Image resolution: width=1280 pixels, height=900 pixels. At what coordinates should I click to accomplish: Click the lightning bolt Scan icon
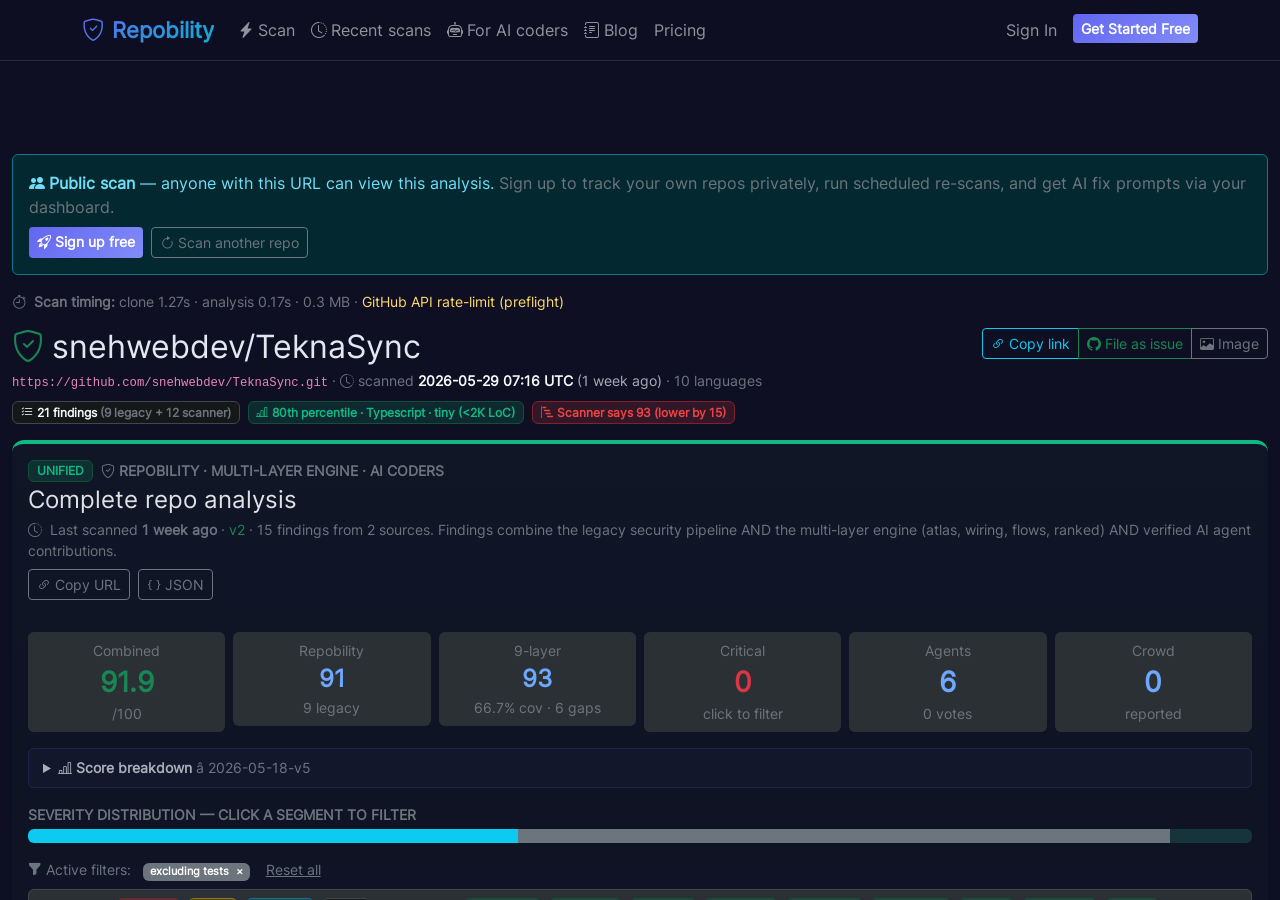[x=246, y=30]
